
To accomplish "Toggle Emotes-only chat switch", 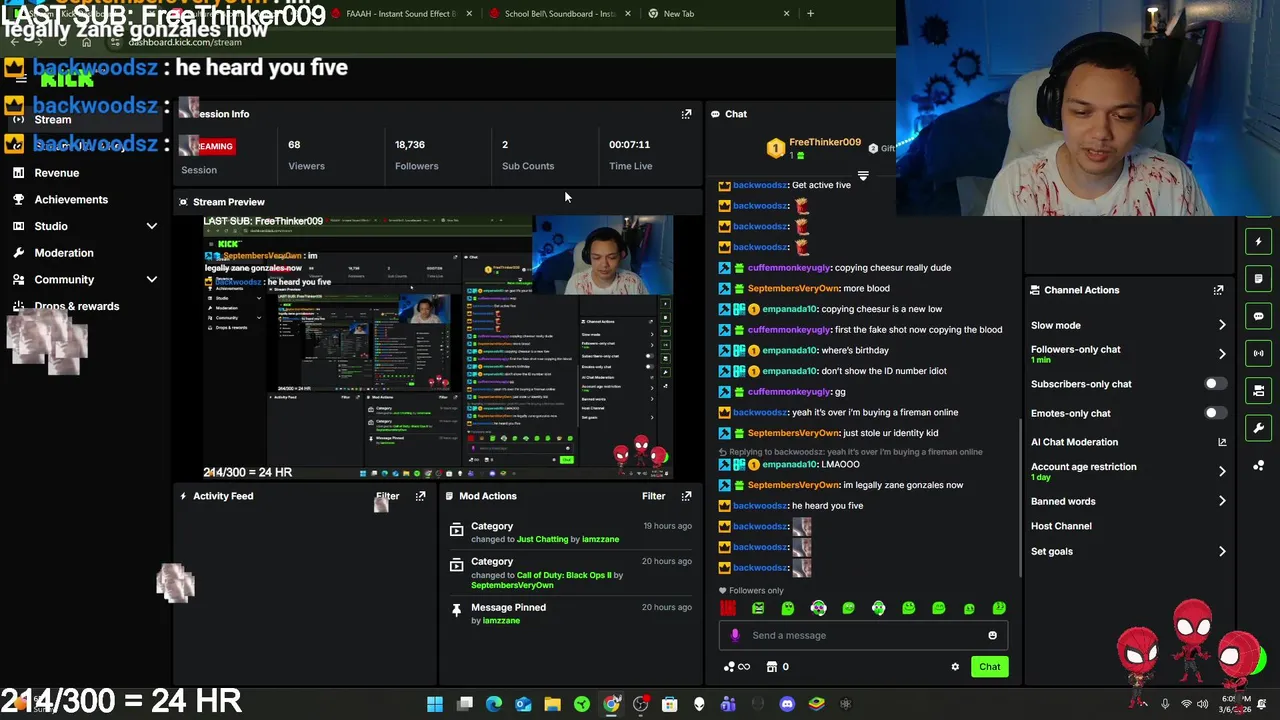I will pyautogui.click(x=1214, y=413).
